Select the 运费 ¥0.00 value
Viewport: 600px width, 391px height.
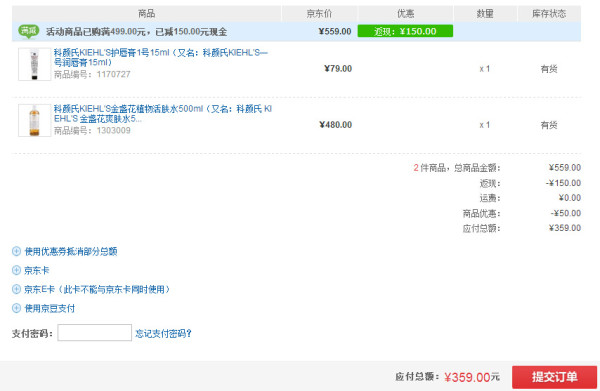tap(570, 198)
